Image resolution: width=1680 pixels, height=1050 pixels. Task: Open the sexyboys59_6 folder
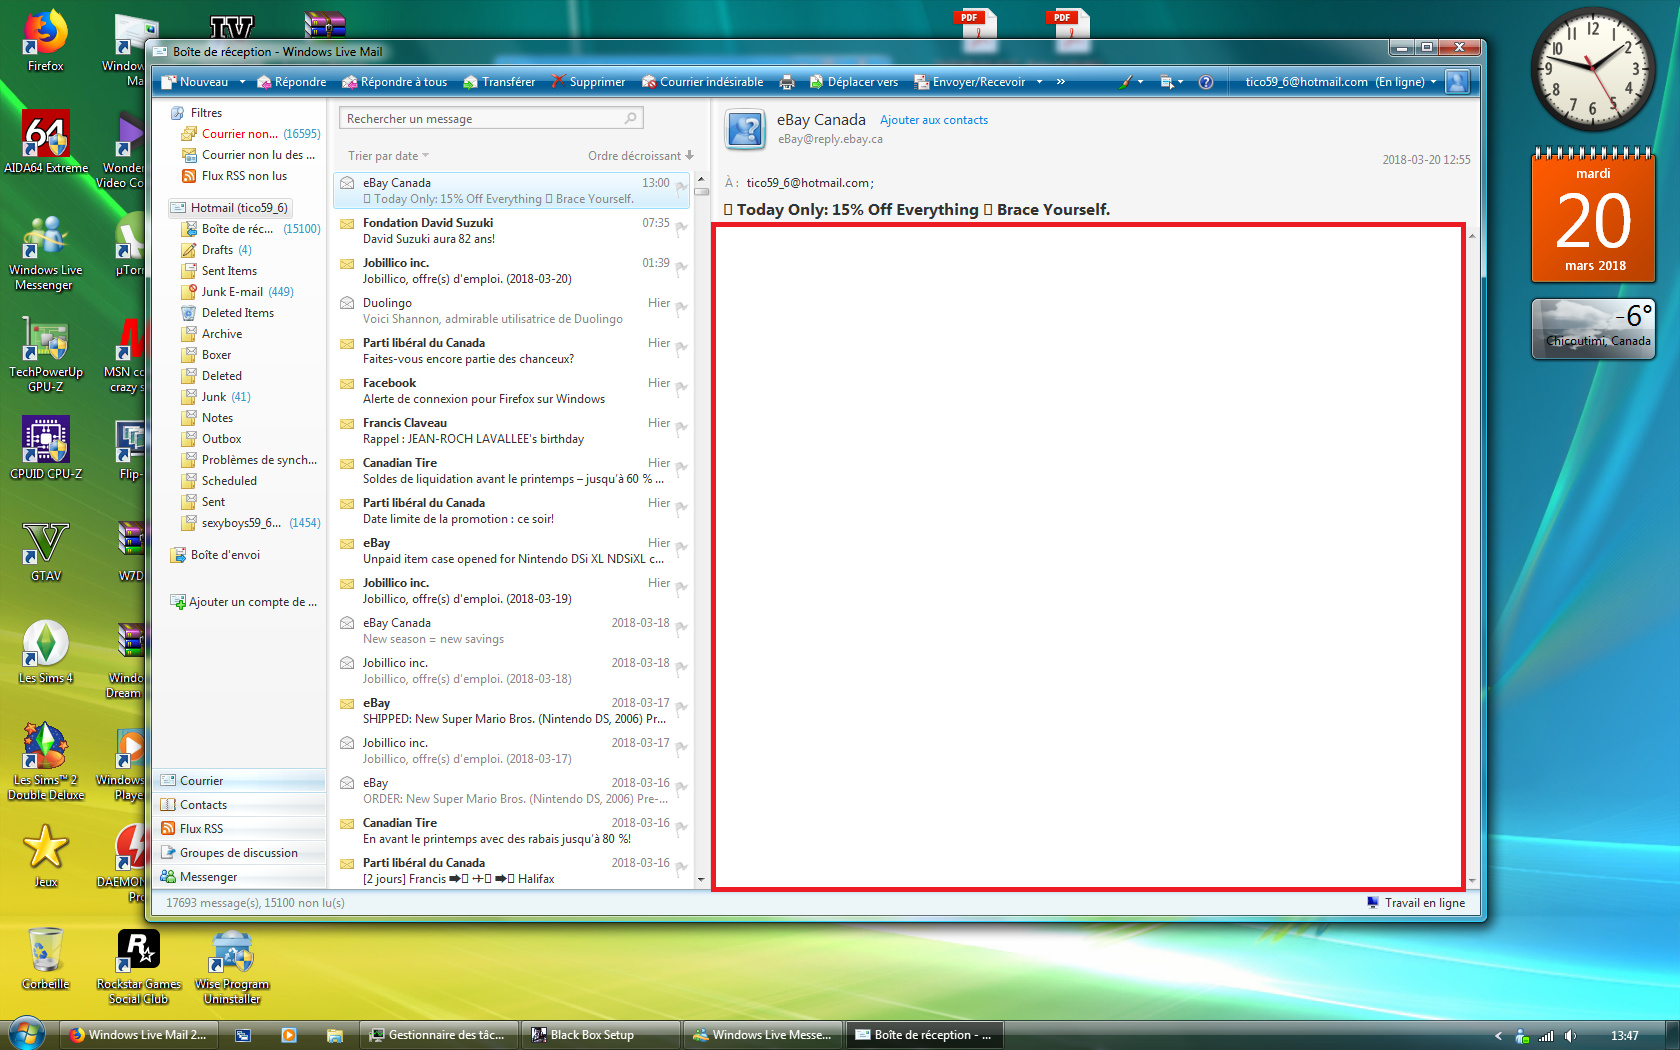coord(251,523)
